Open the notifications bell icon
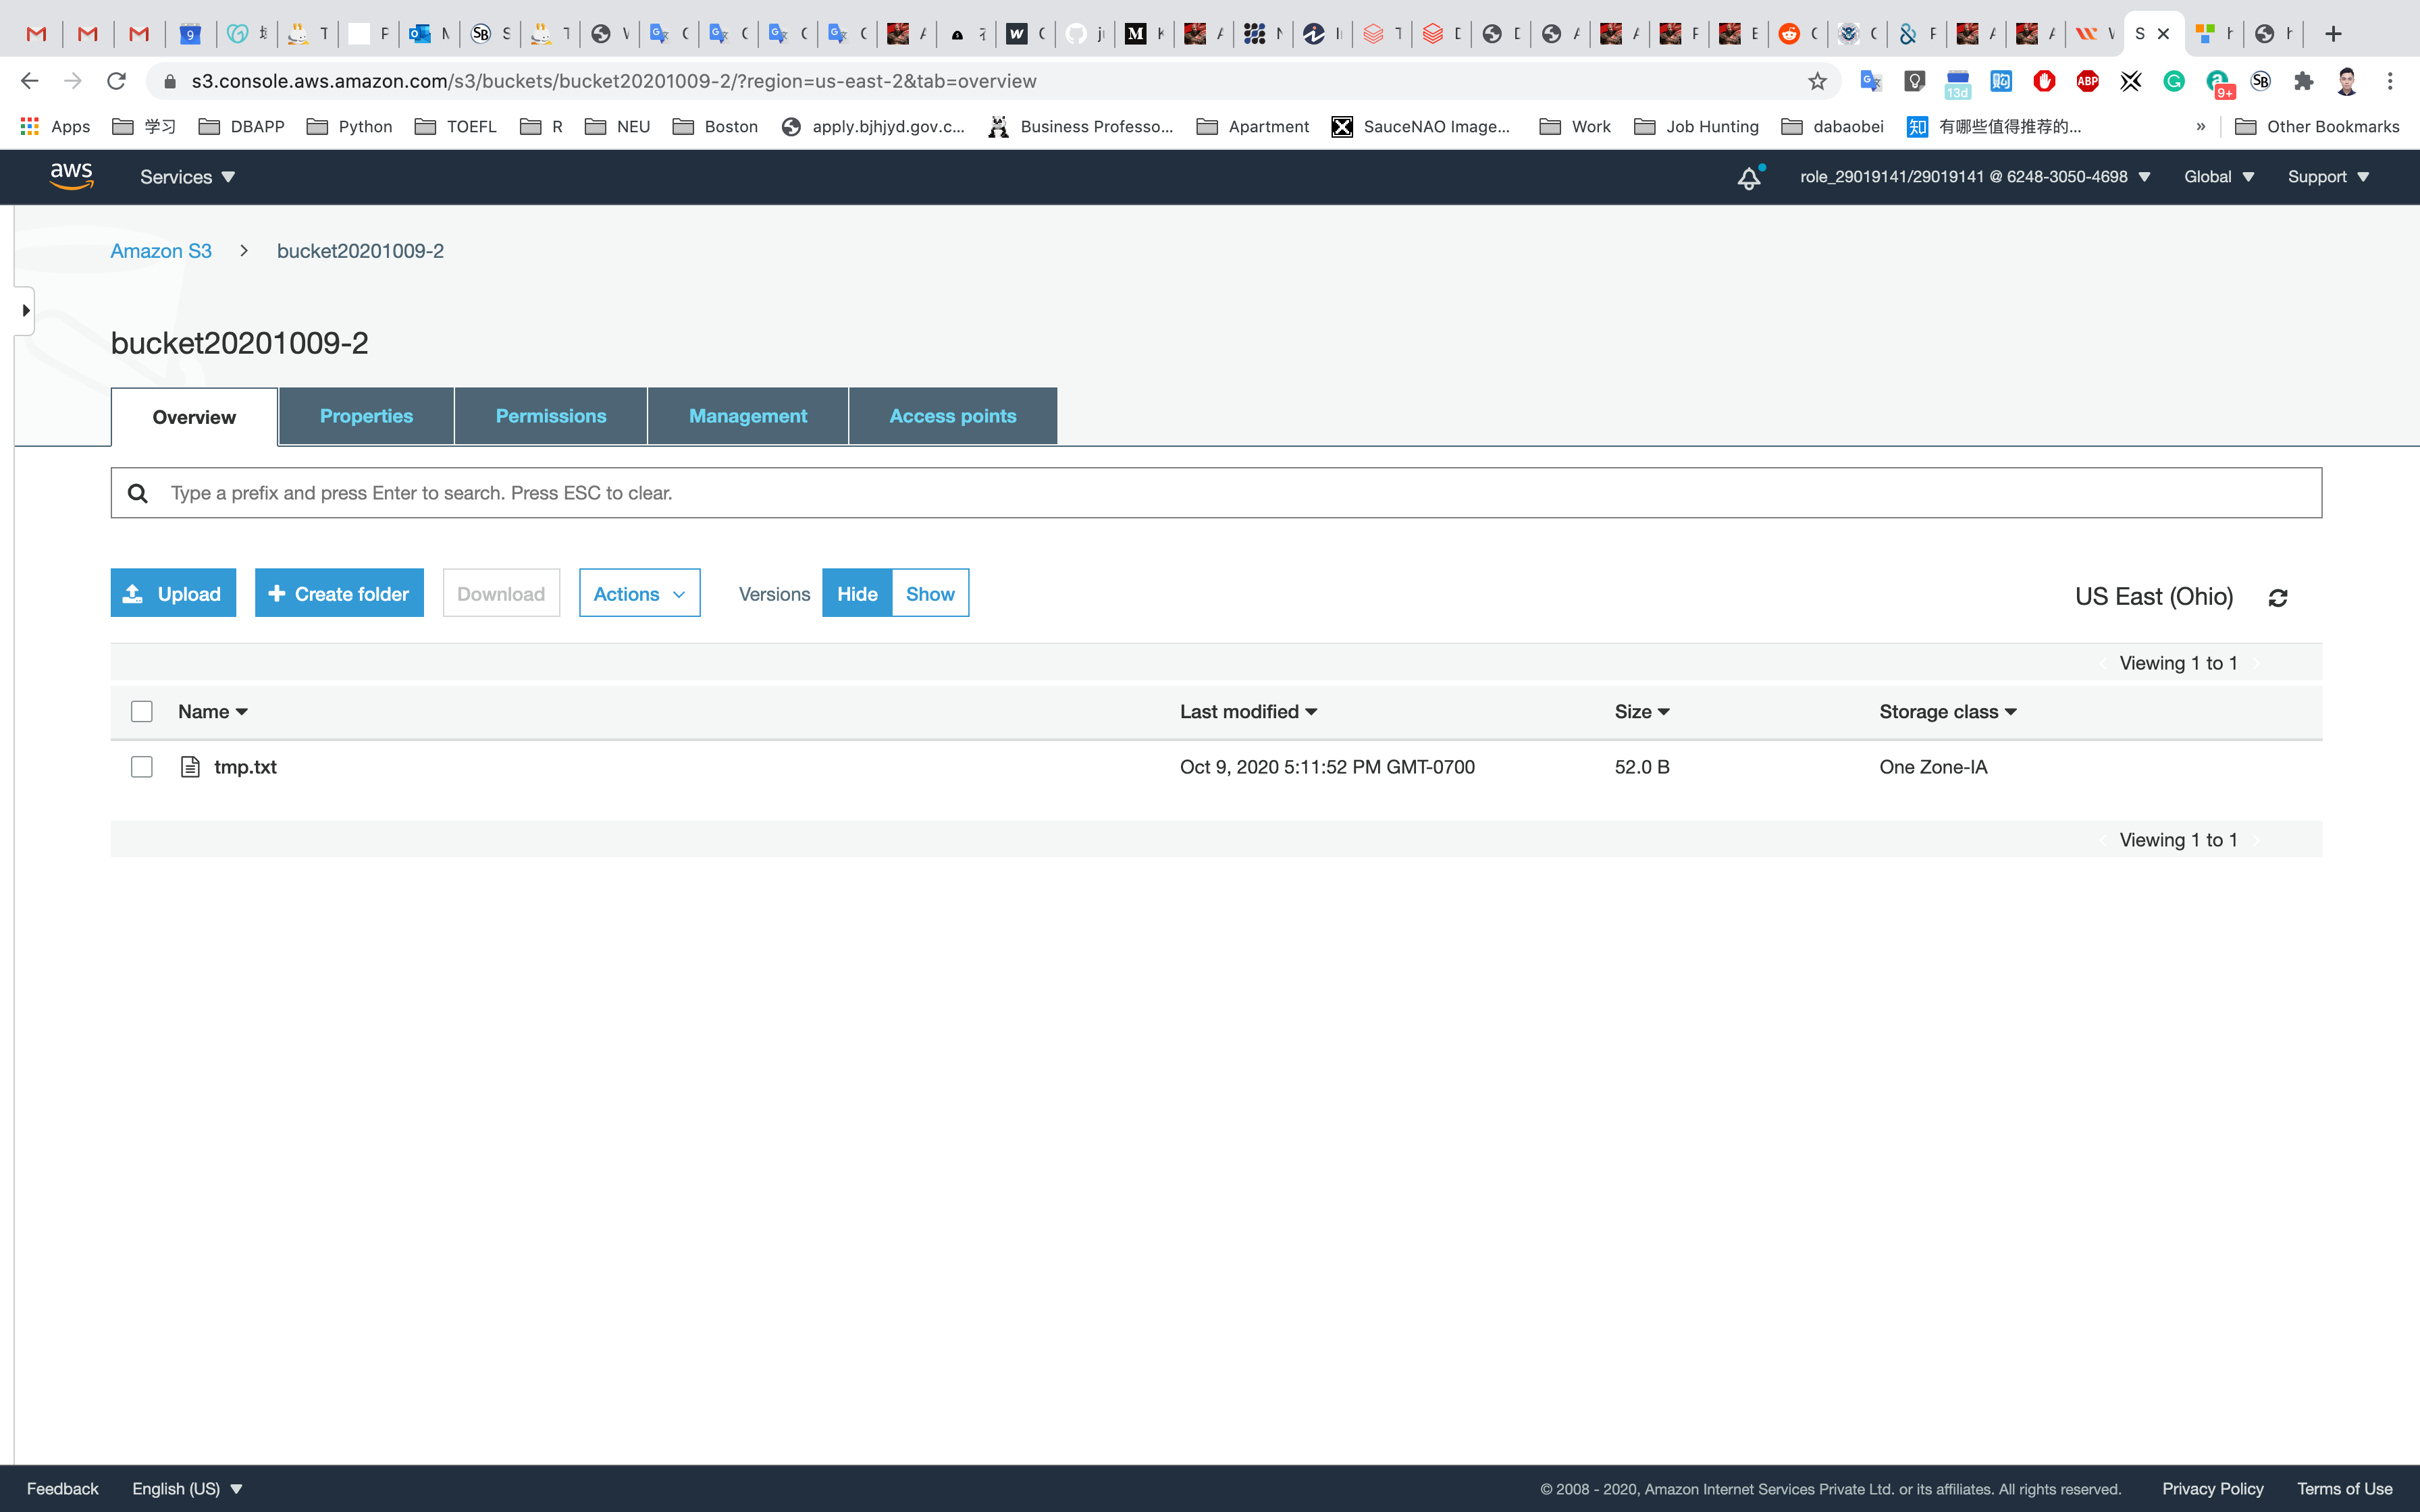 tap(1748, 178)
